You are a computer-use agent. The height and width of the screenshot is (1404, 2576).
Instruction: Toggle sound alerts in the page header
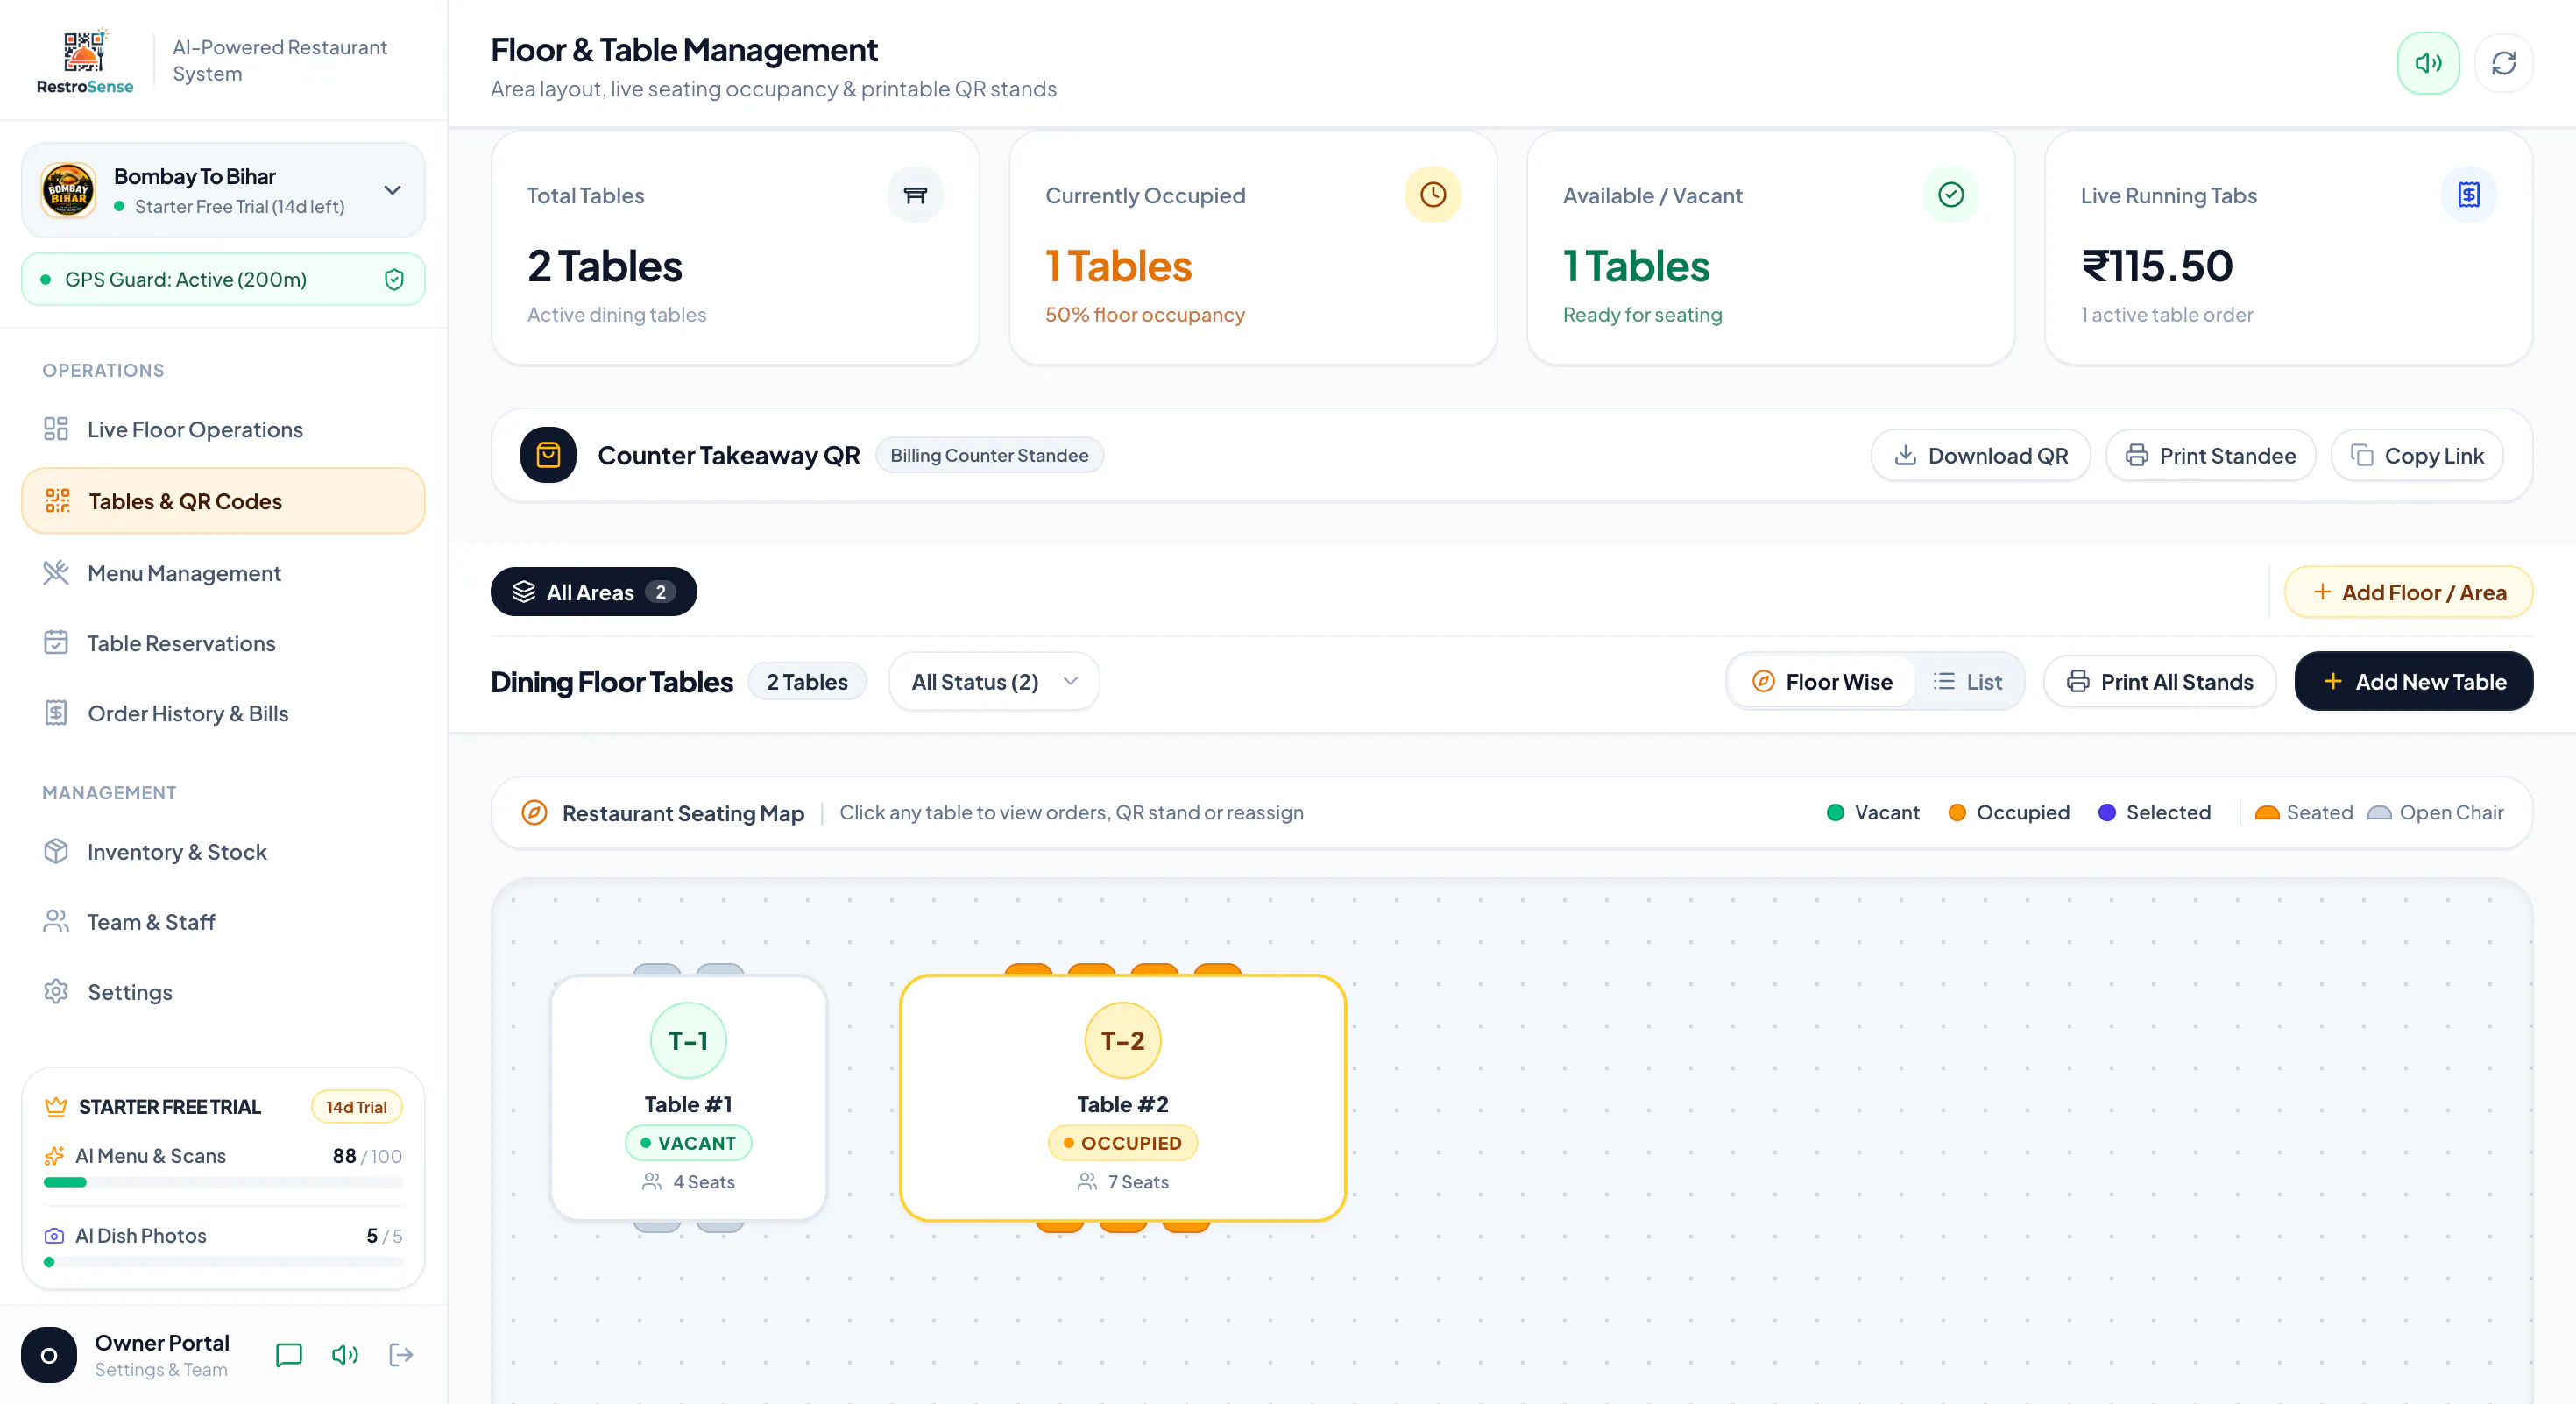2427,63
